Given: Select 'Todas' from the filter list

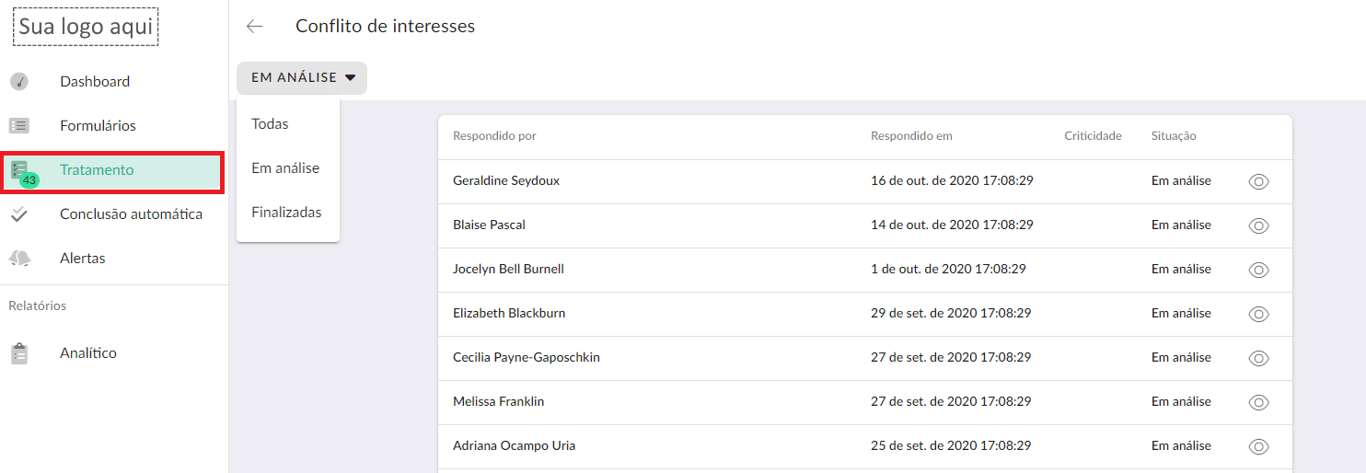Looking at the screenshot, I should click(x=270, y=124).
